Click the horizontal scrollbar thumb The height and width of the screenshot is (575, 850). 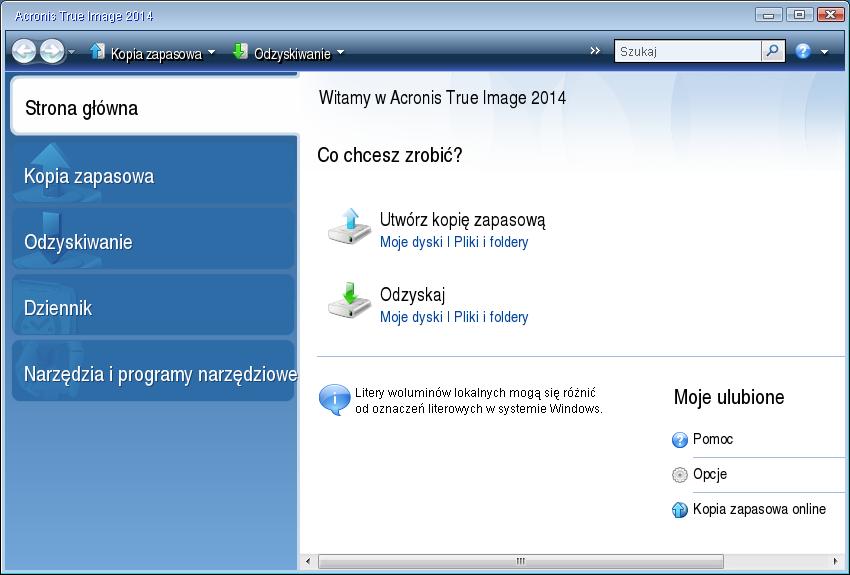tap(520, 561)
